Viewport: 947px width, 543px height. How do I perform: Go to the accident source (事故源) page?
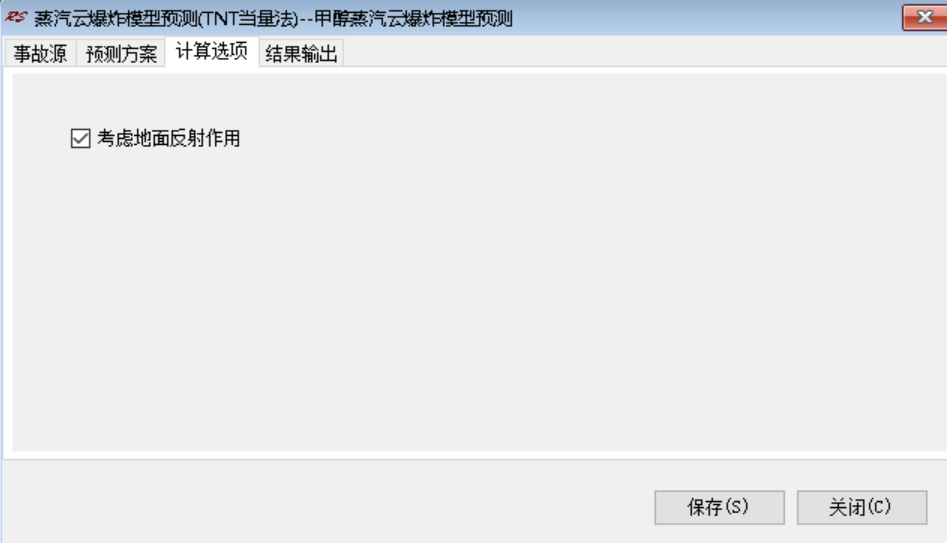click(x=40, y=54)
